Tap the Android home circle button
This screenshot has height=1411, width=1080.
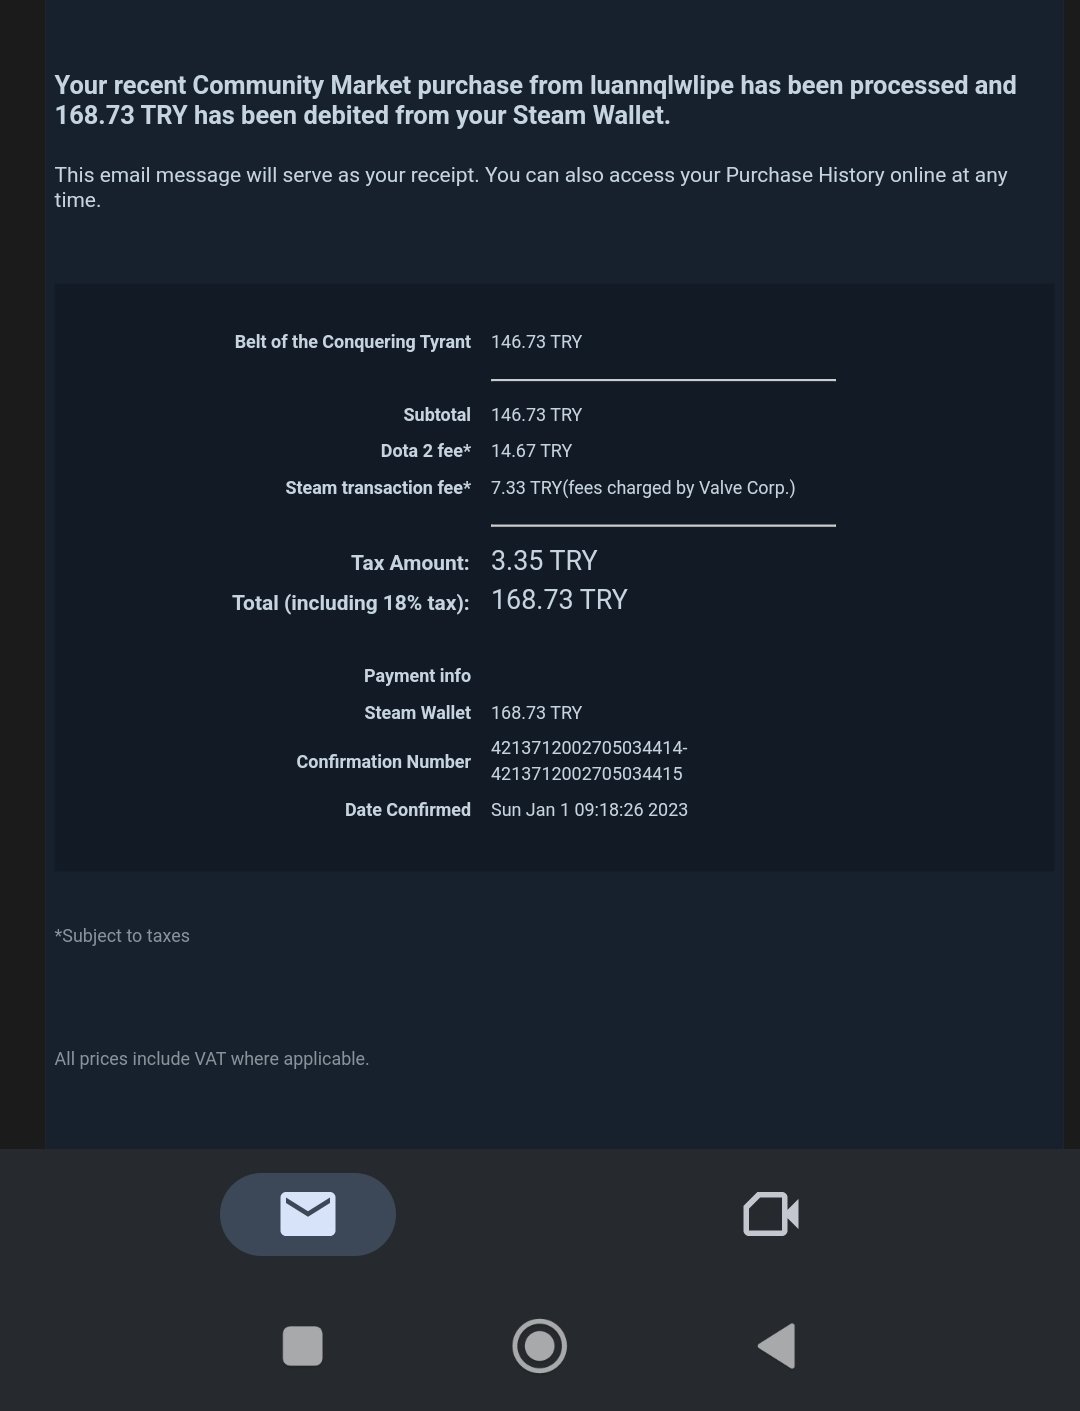pos(539,1346)
